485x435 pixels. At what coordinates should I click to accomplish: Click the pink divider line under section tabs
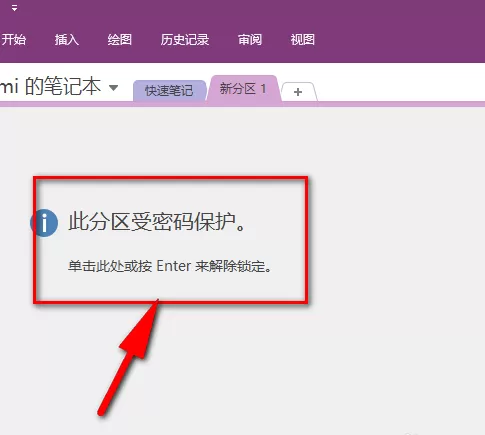point(242,104)
